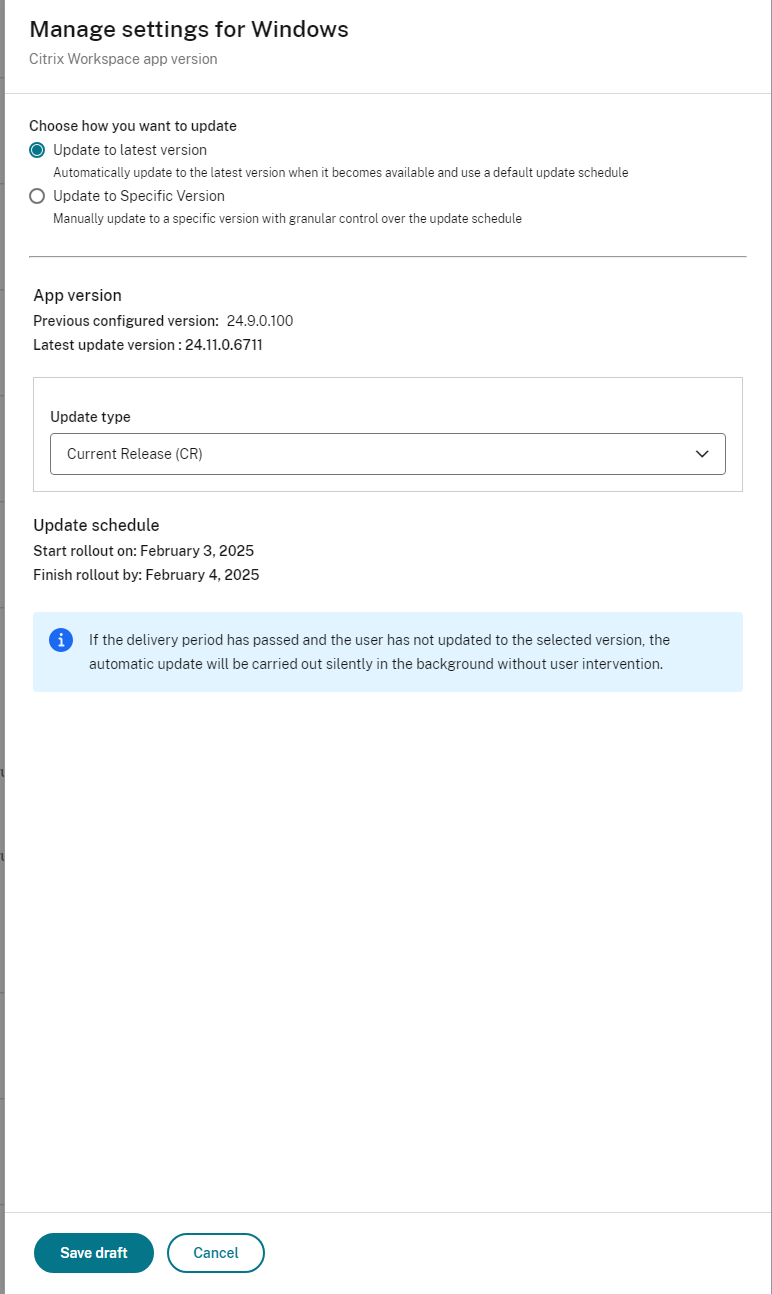Click the selected radio indicator for latest version
772x1294 pixels.
tap(36, 149)
